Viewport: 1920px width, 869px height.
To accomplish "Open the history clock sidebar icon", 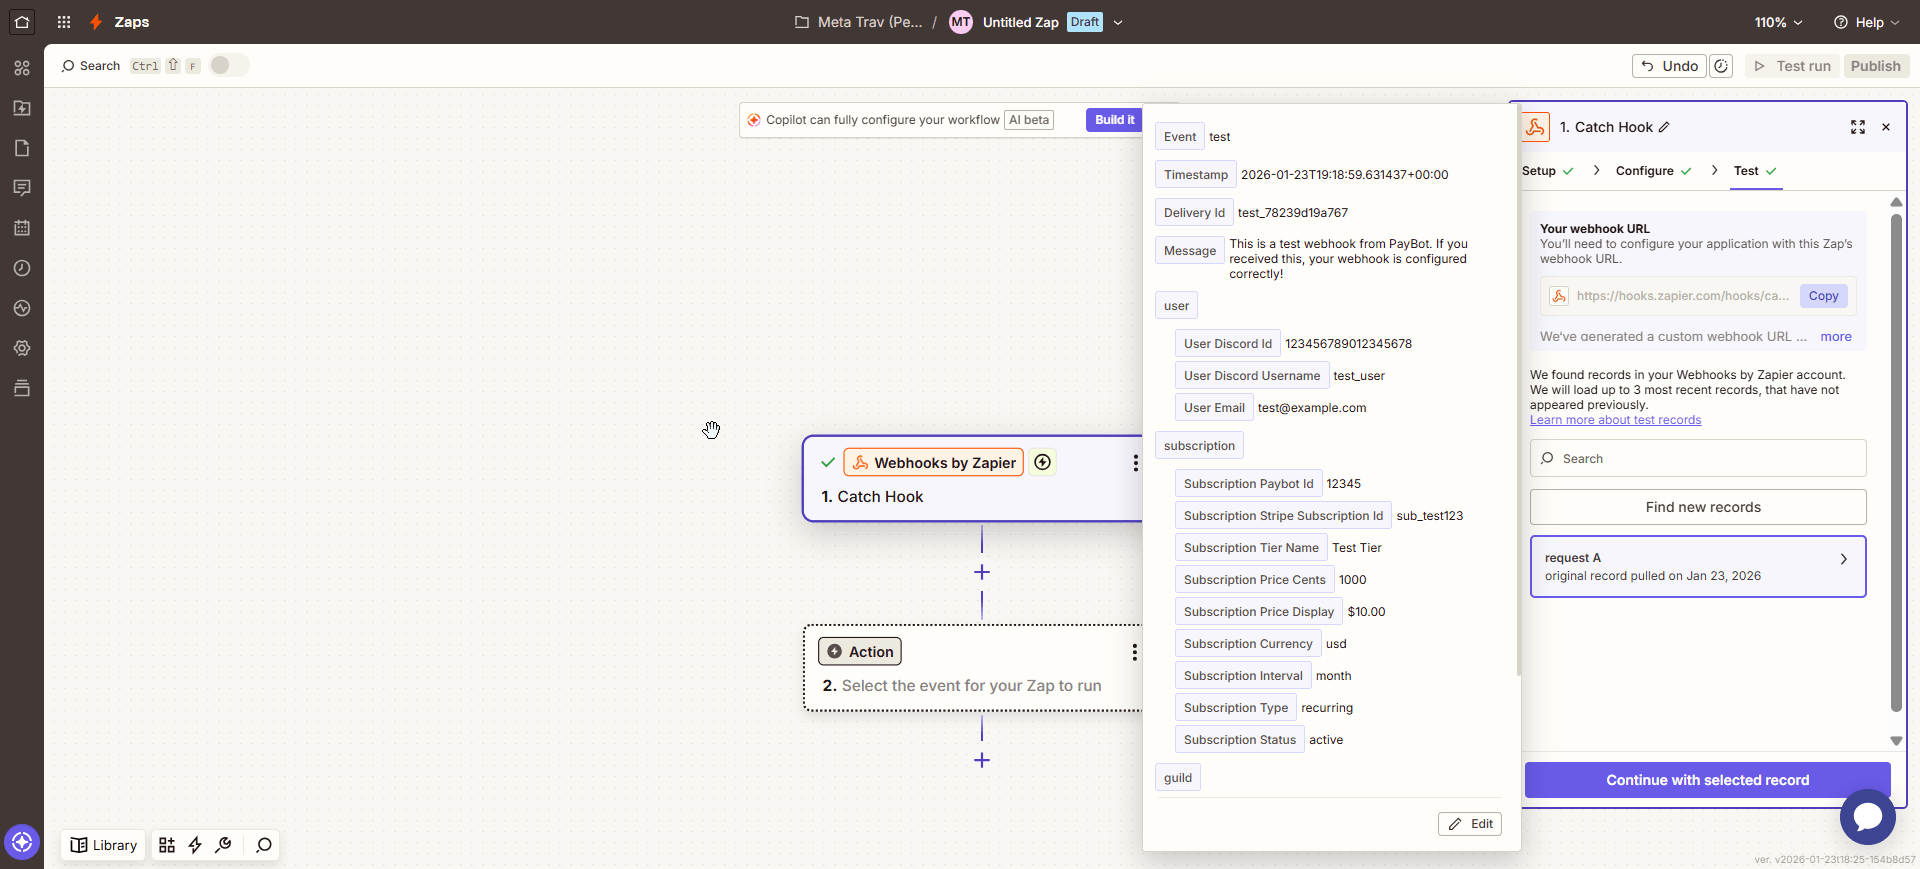I will pos(22,268).
